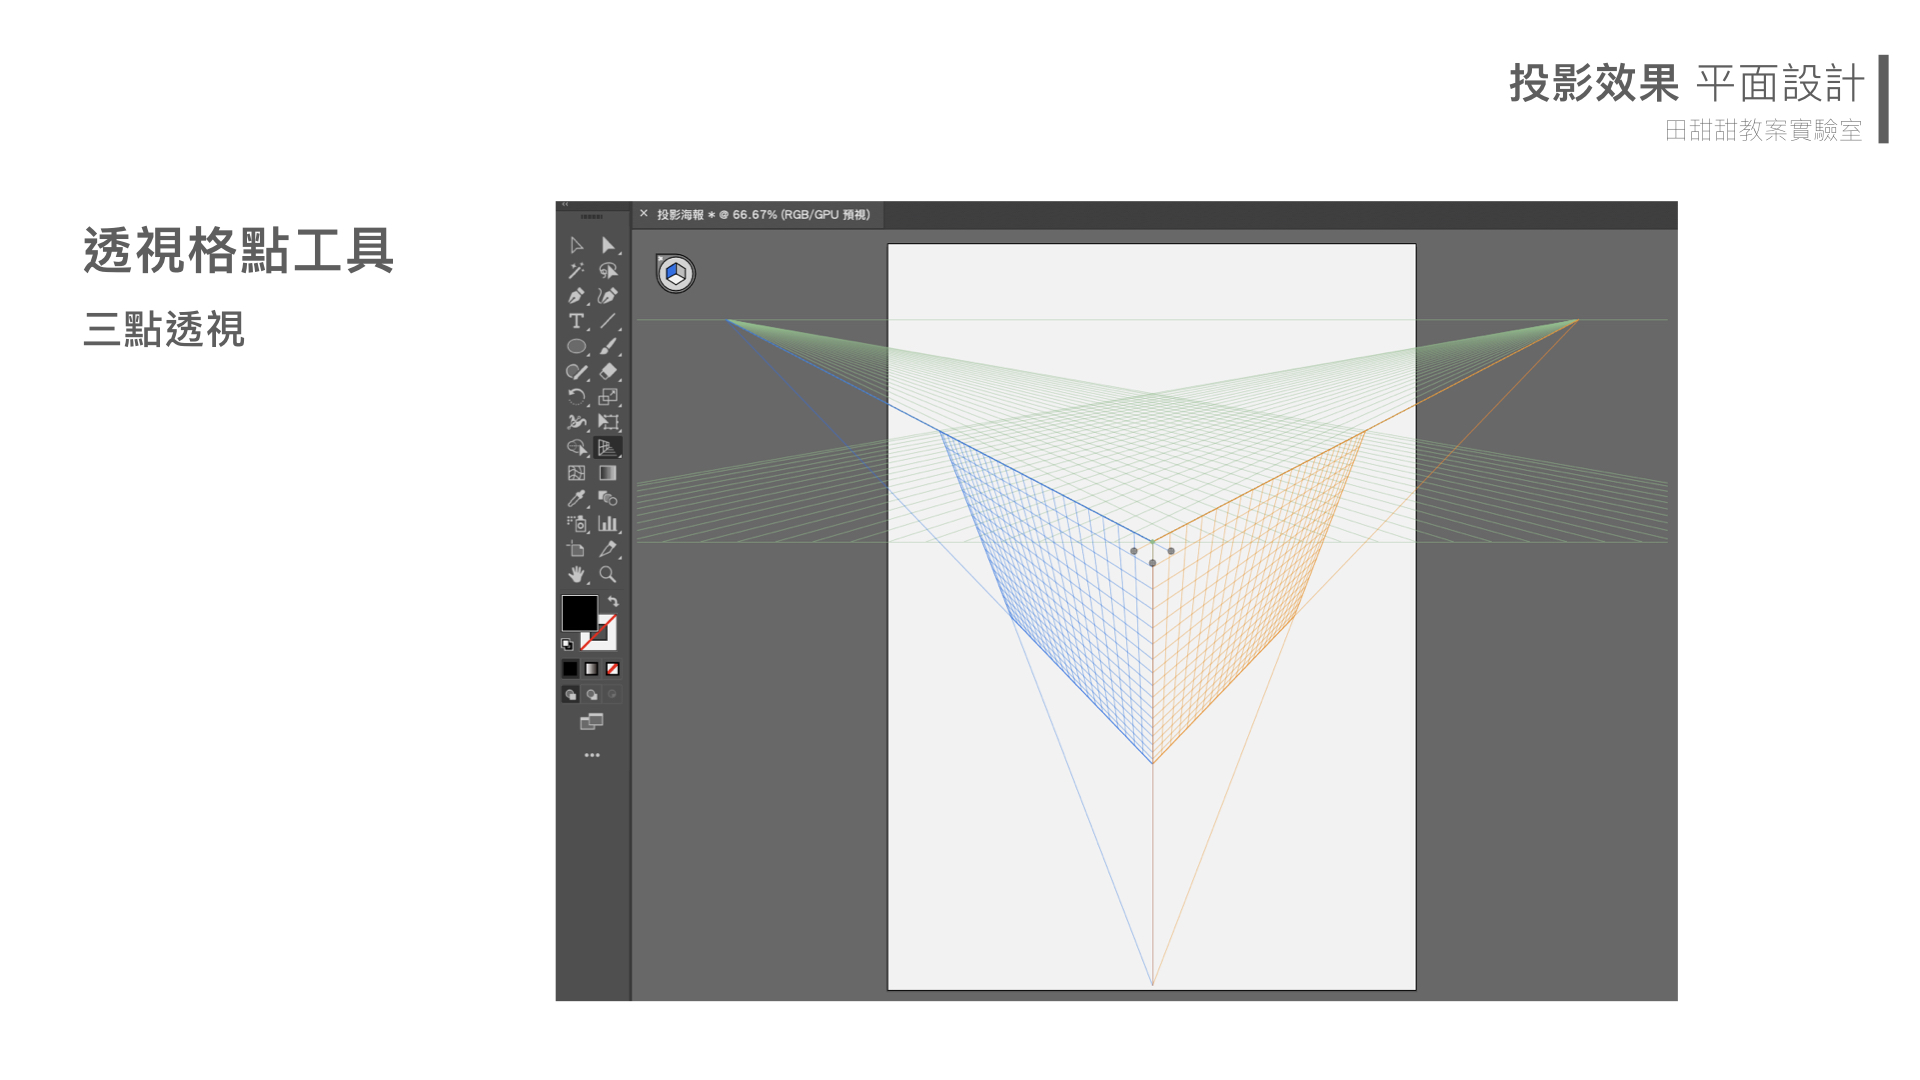1920x1080 pixels.
Task: Enable Draw Behind mode
Action: point(591,694)
